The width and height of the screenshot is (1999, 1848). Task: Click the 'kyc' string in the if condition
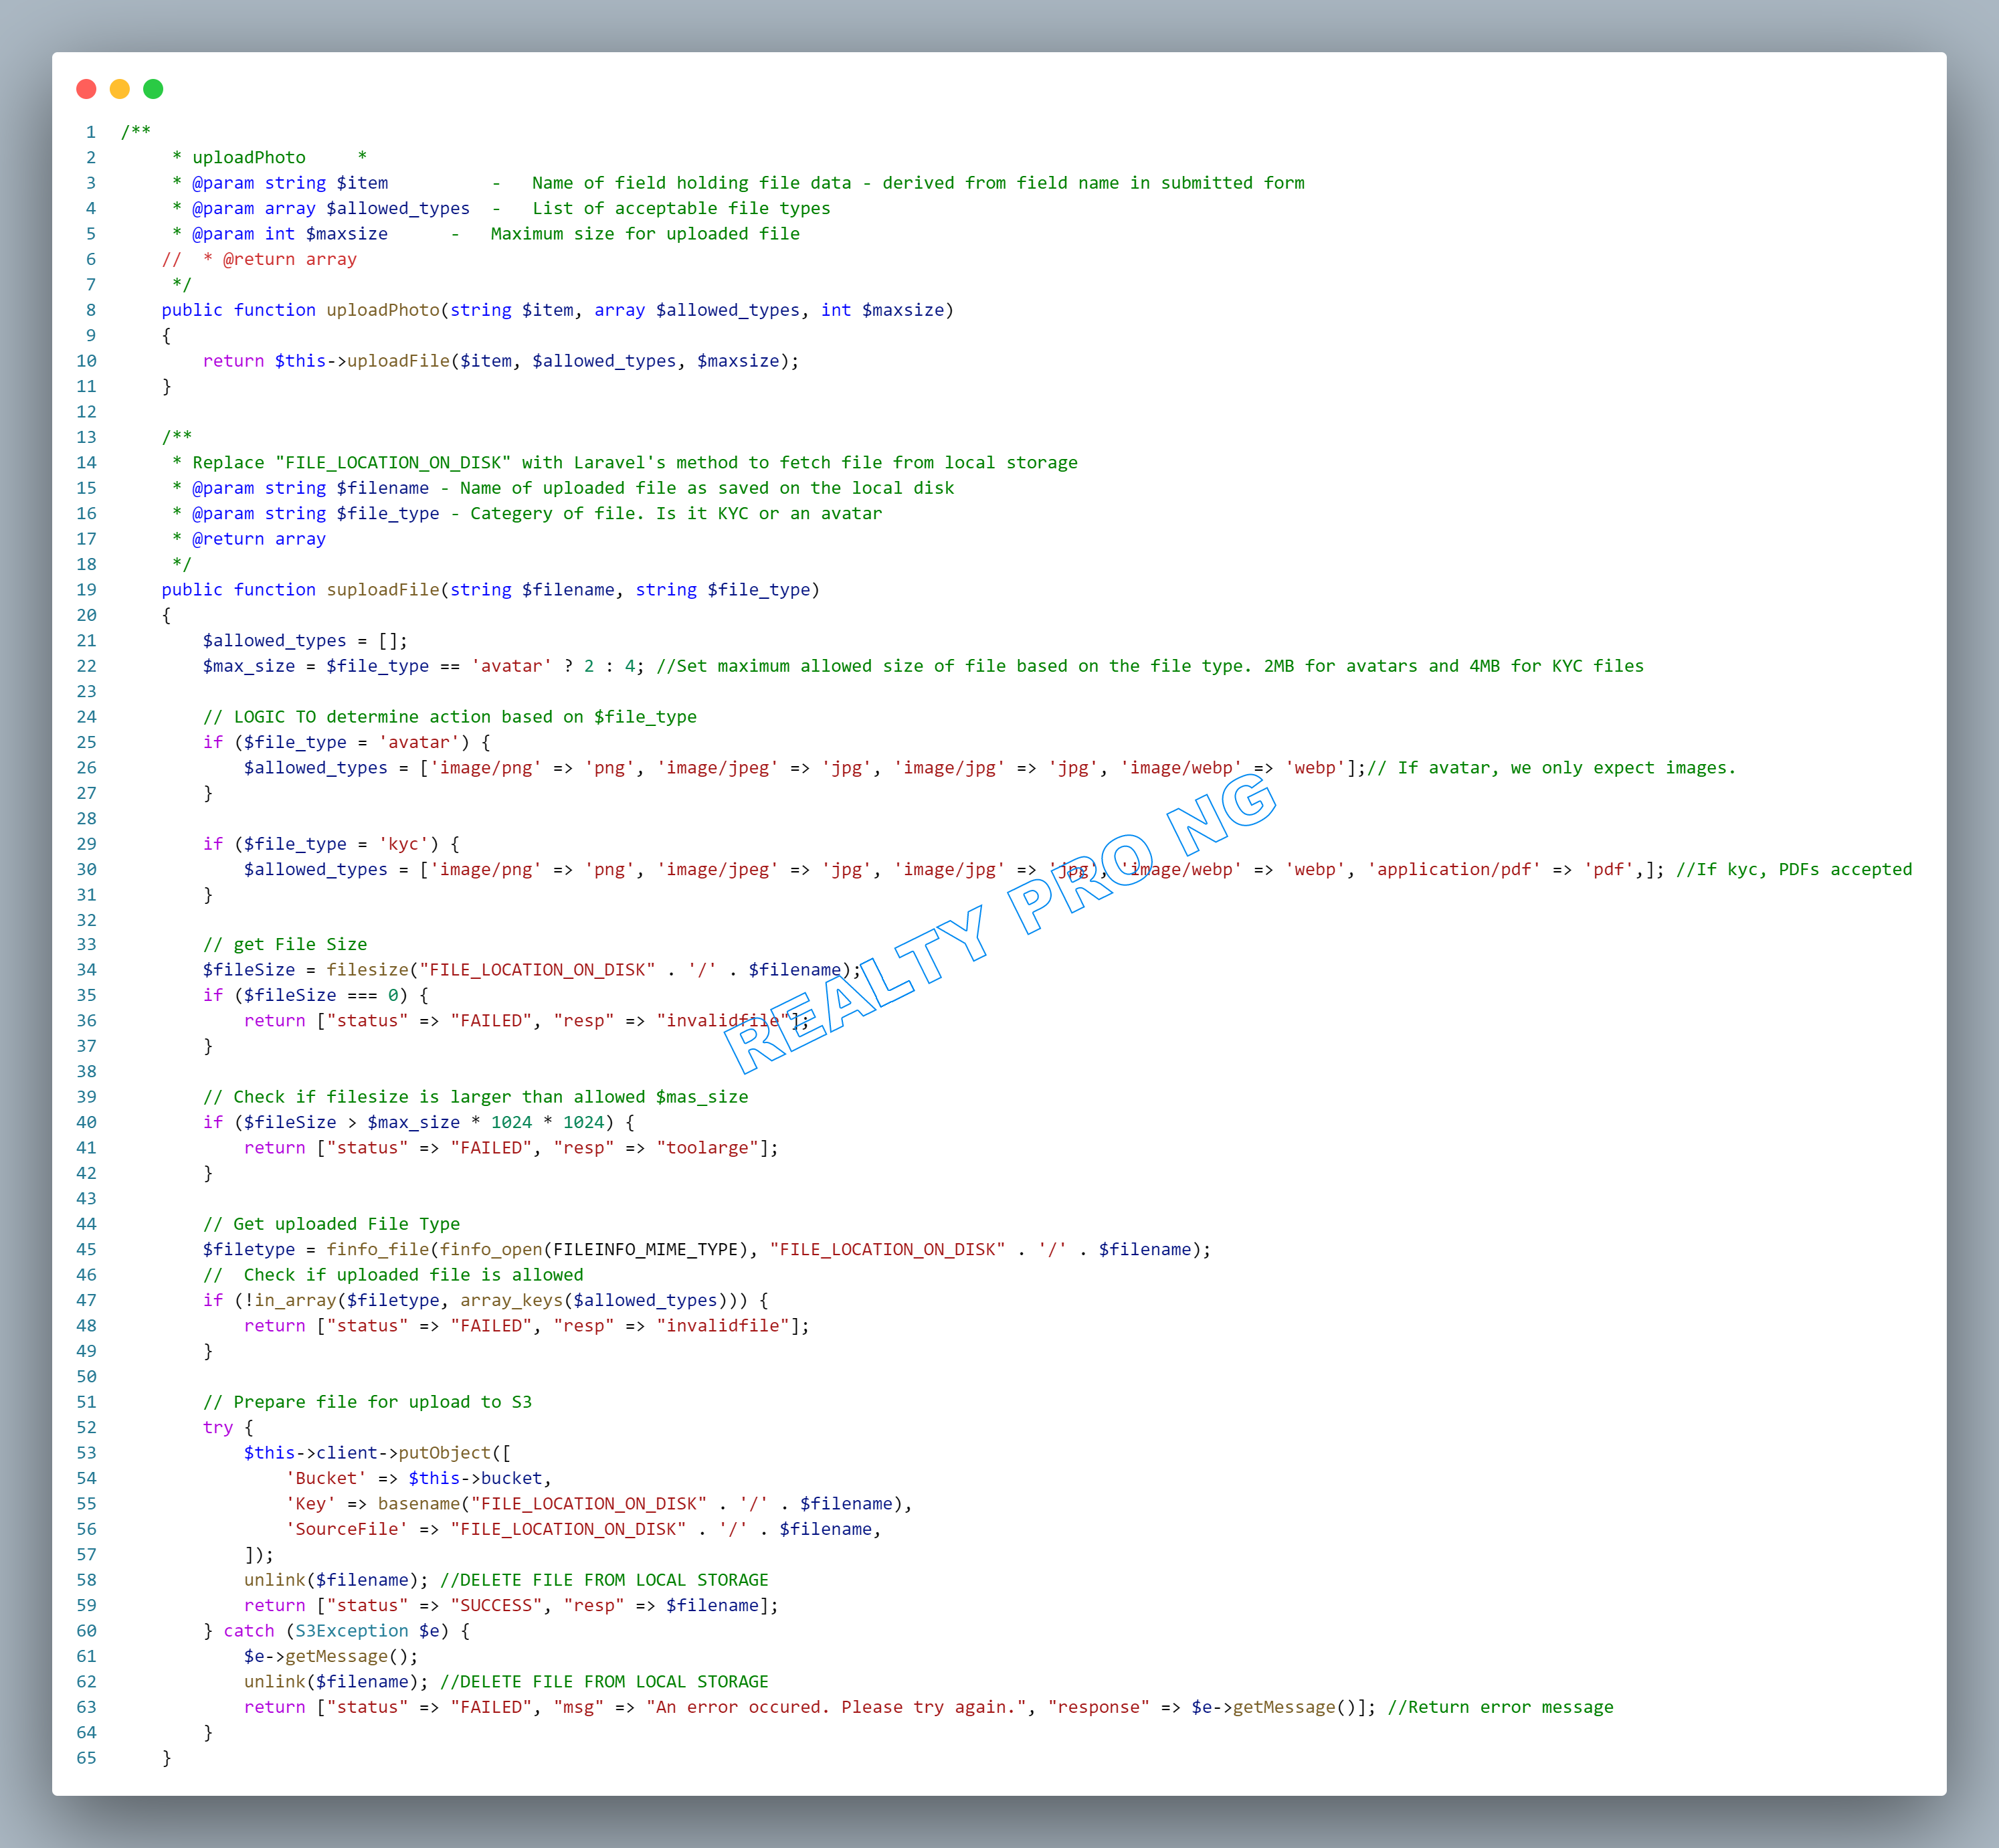[404, 844]
